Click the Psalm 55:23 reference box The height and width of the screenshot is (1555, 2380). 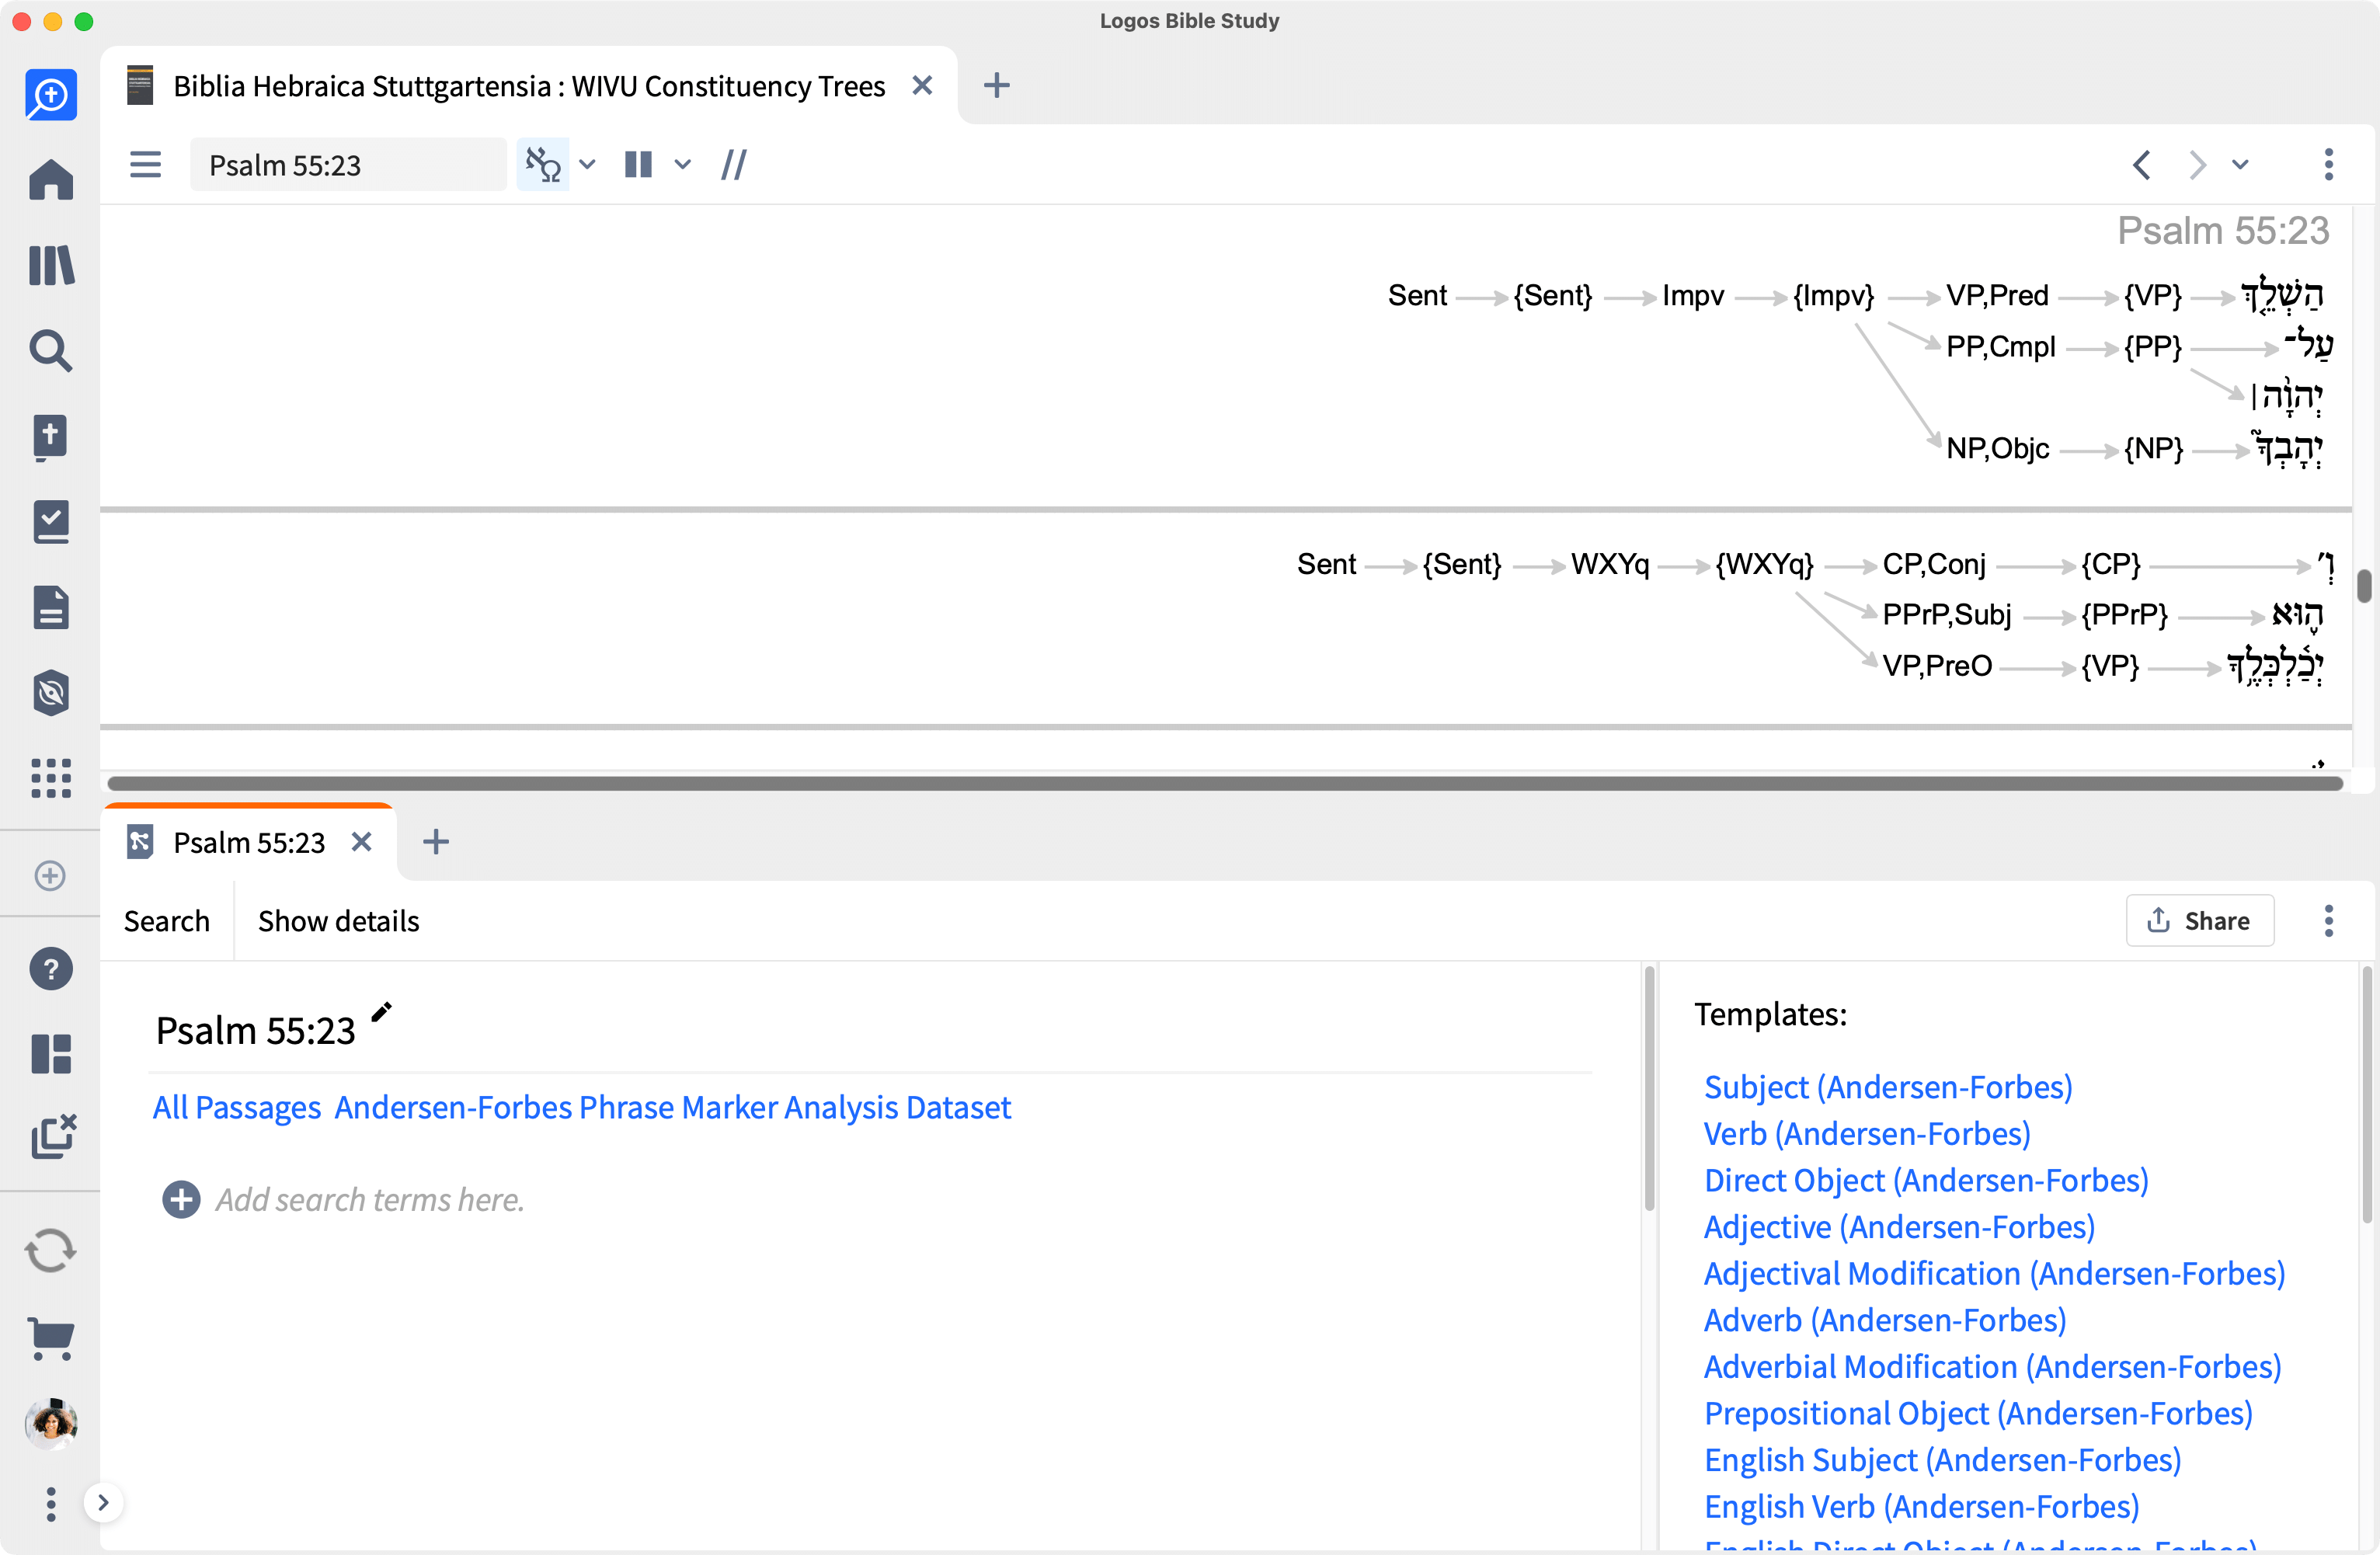(348, 165)
